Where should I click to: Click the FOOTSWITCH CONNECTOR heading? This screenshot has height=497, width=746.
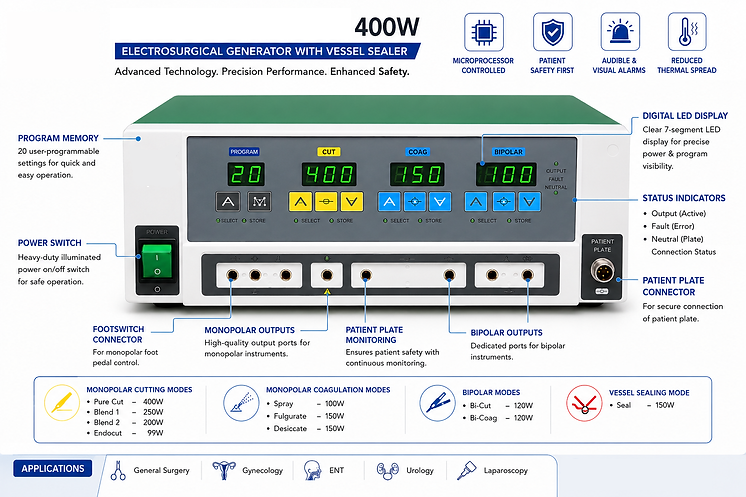(x=118, y=334)
